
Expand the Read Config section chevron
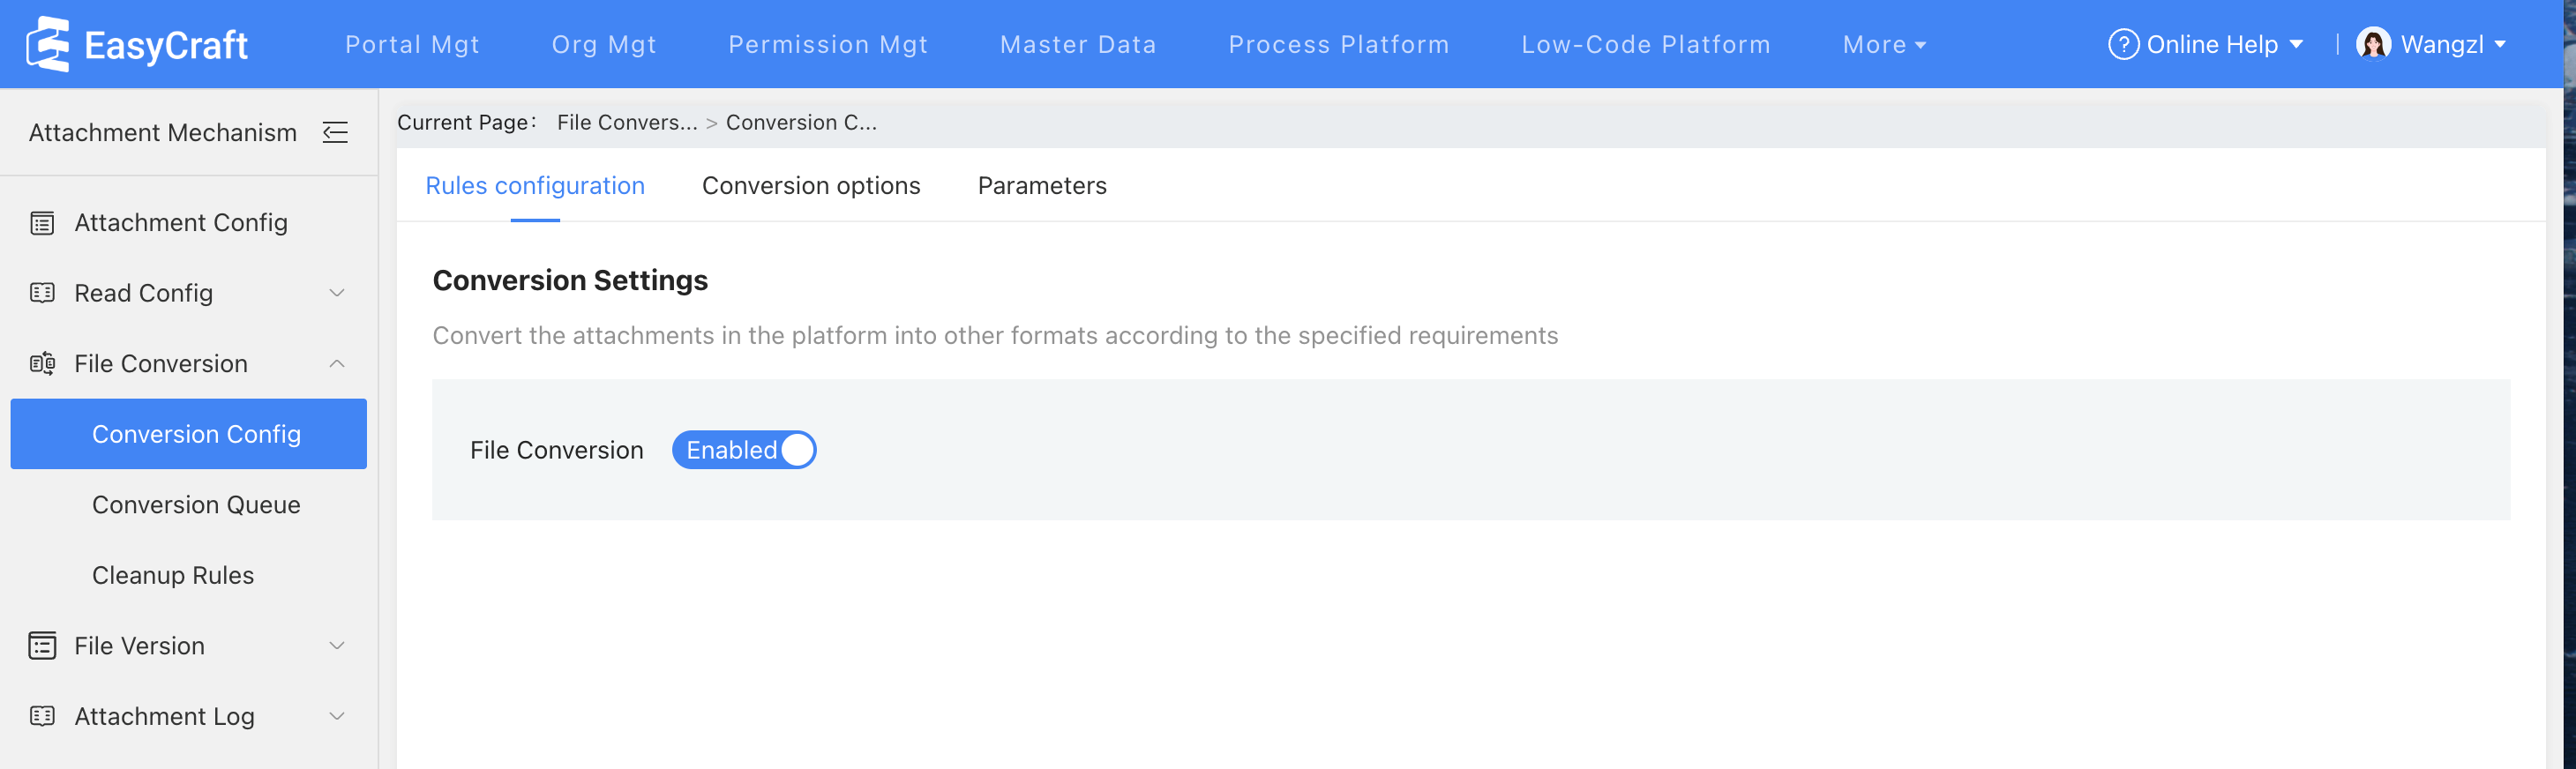coord(337,293)
